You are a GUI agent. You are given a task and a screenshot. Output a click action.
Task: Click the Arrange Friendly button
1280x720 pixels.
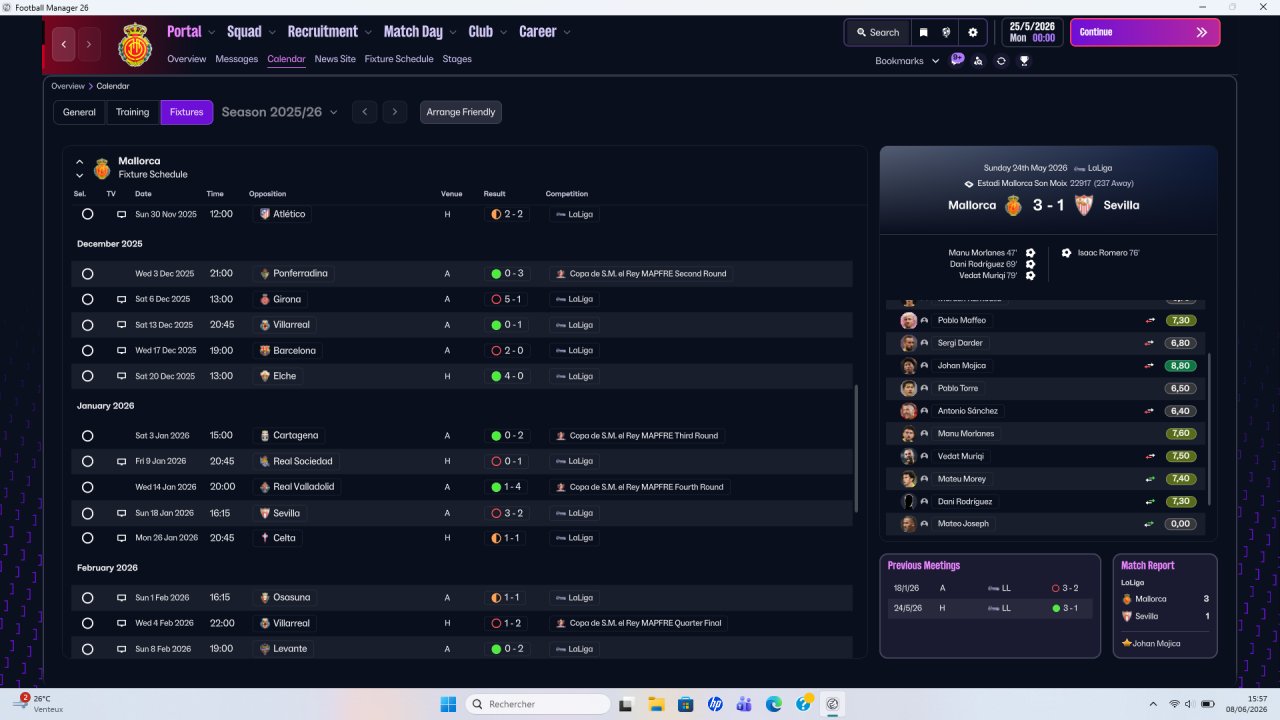click(x=461, y=112)
